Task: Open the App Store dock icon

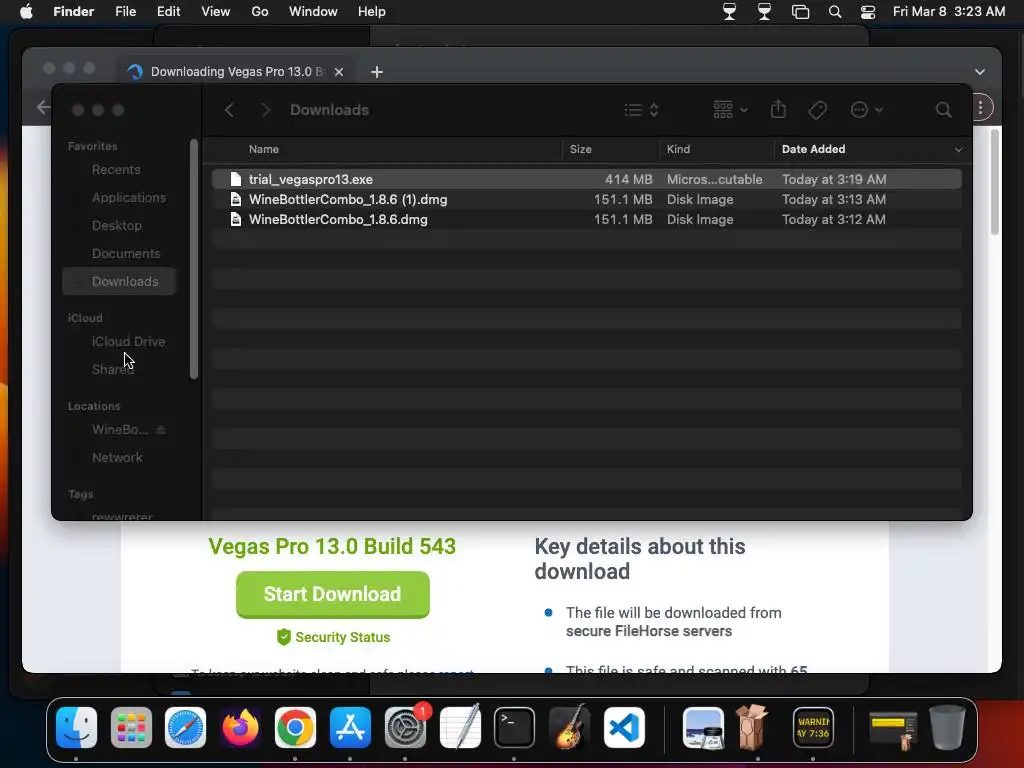Action: (350, 728)
